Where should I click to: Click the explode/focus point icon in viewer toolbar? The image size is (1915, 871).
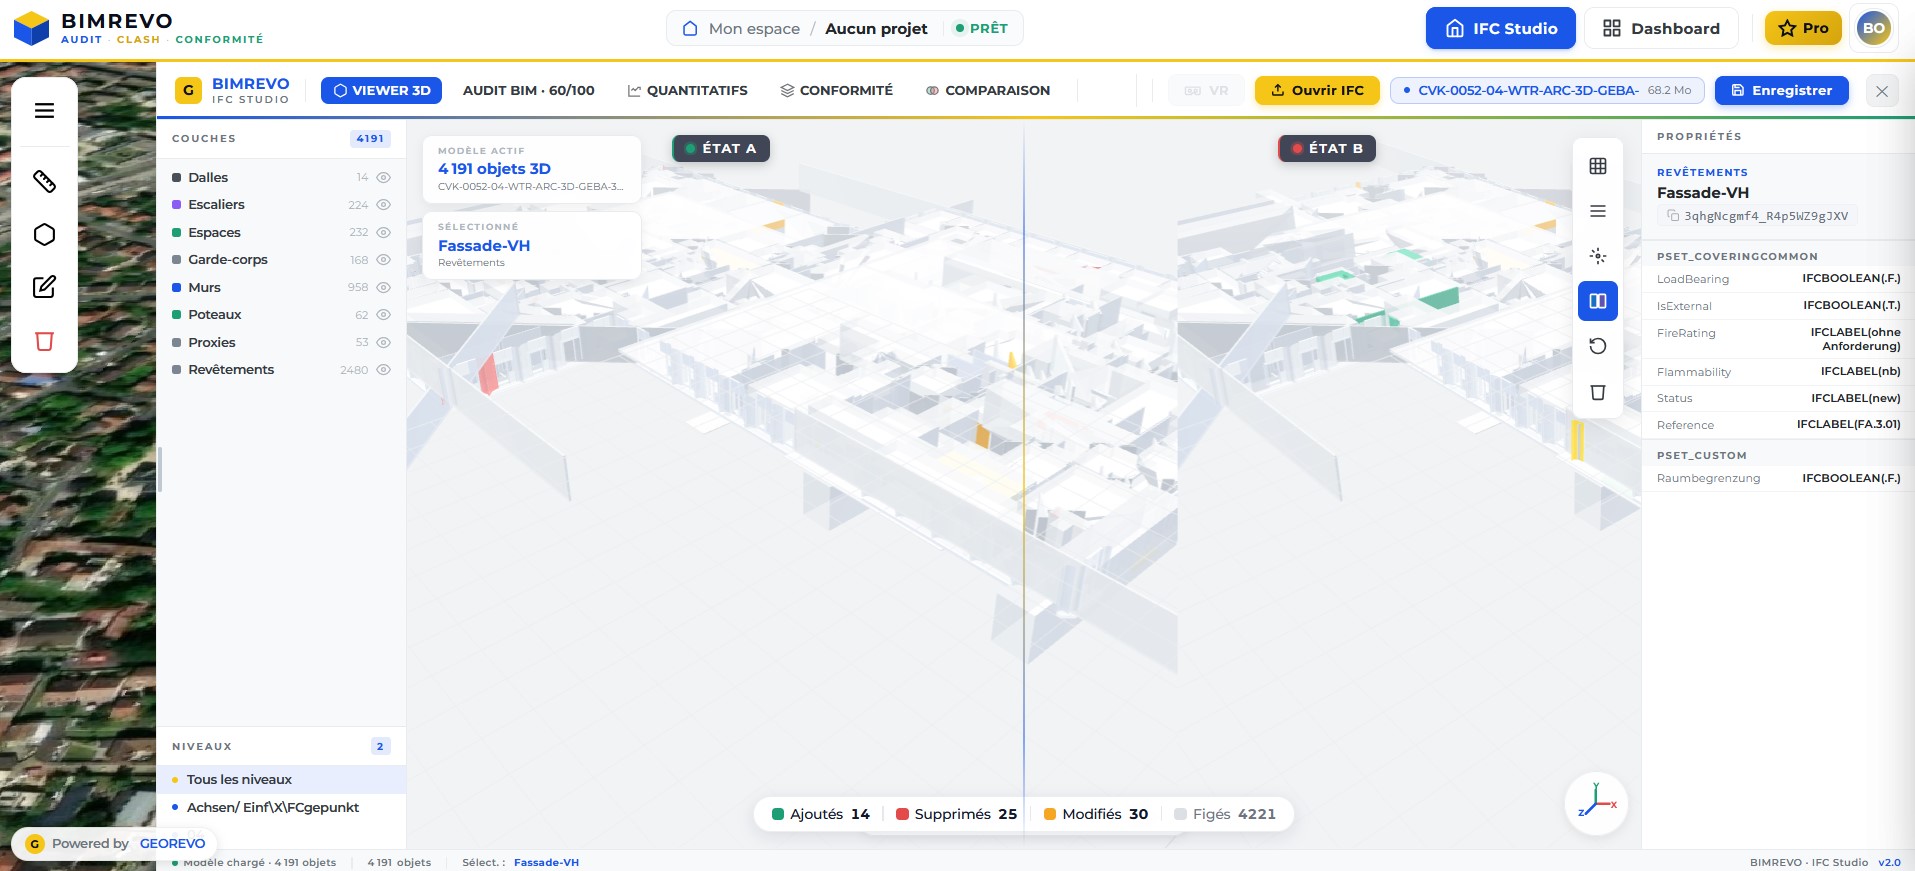coord(1598,256)
